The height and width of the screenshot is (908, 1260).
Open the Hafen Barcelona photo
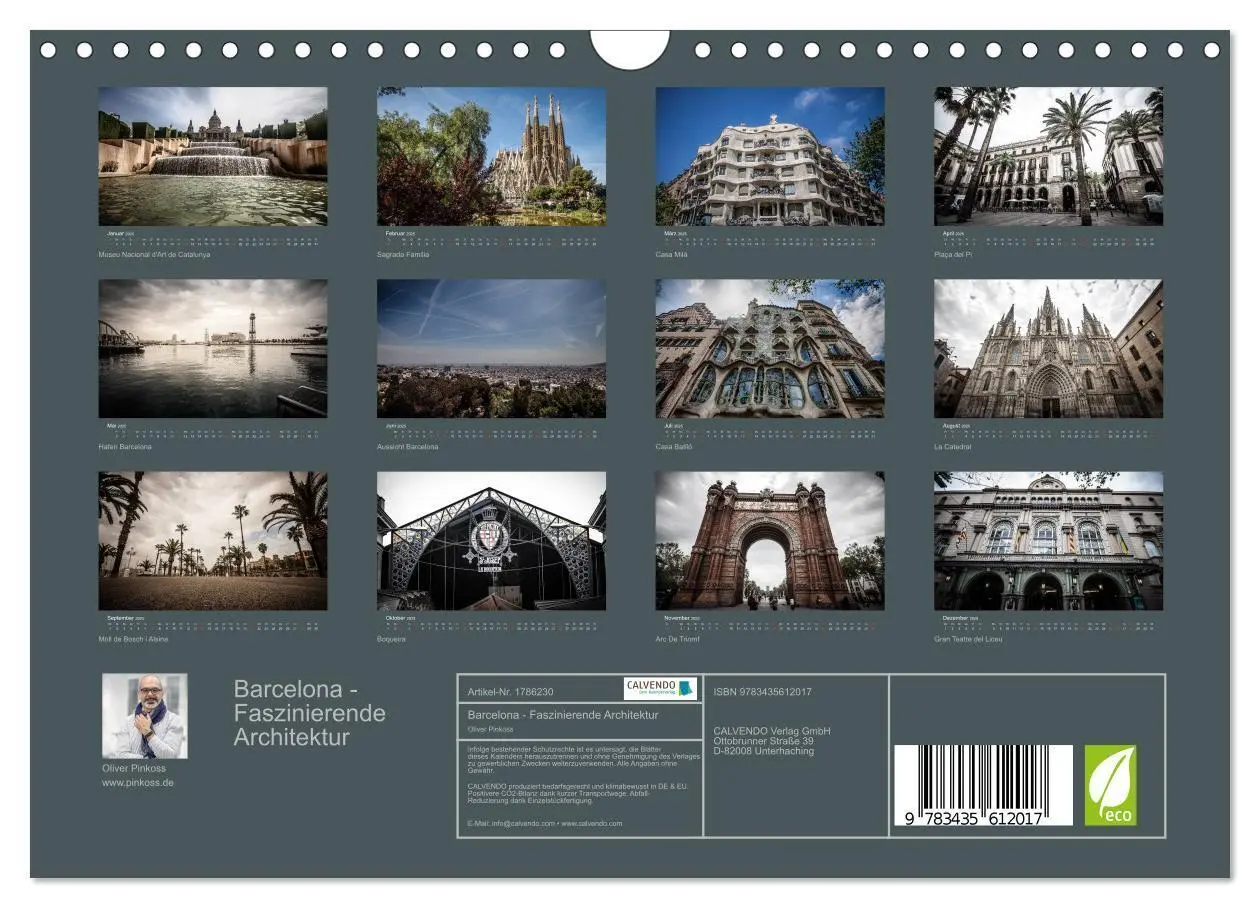click(x=213, y=348)
